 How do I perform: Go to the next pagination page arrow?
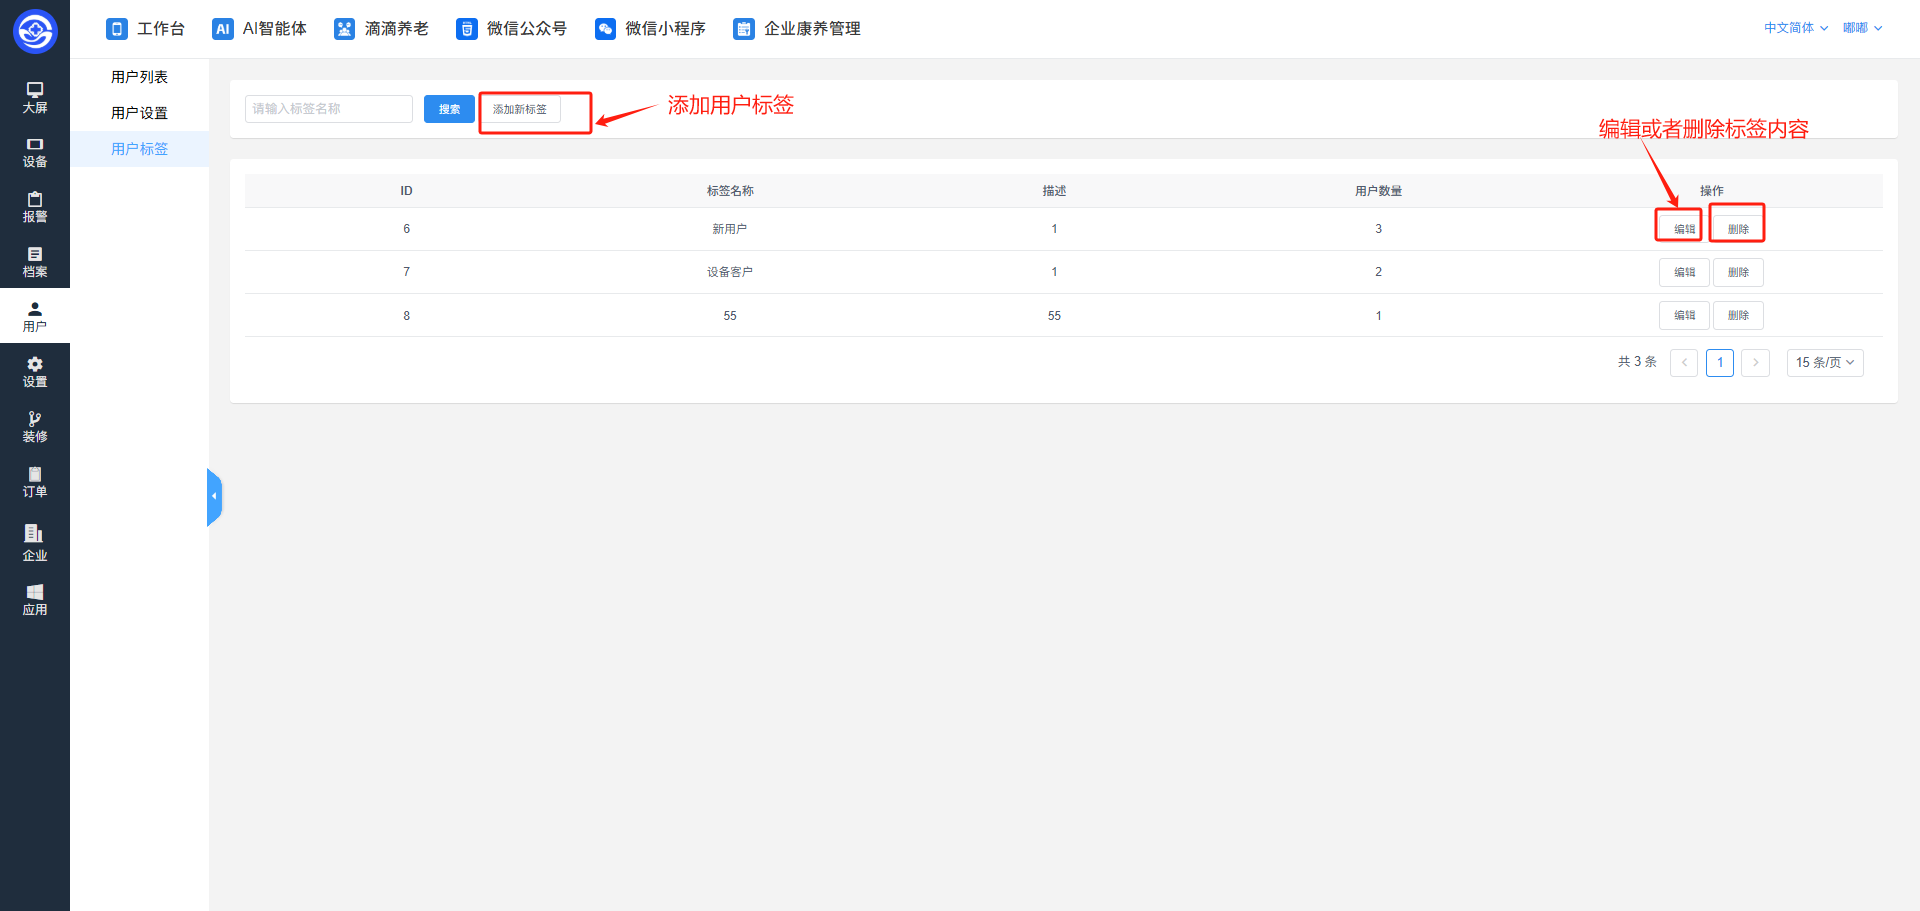[x=1755, y=362]
